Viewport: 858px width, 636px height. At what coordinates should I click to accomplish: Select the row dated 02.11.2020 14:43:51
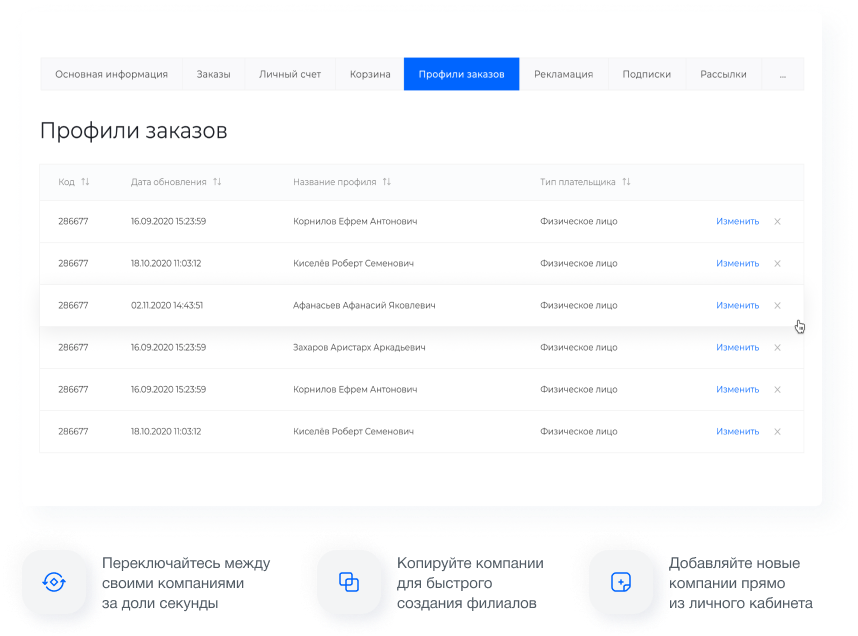pos(167,306)
